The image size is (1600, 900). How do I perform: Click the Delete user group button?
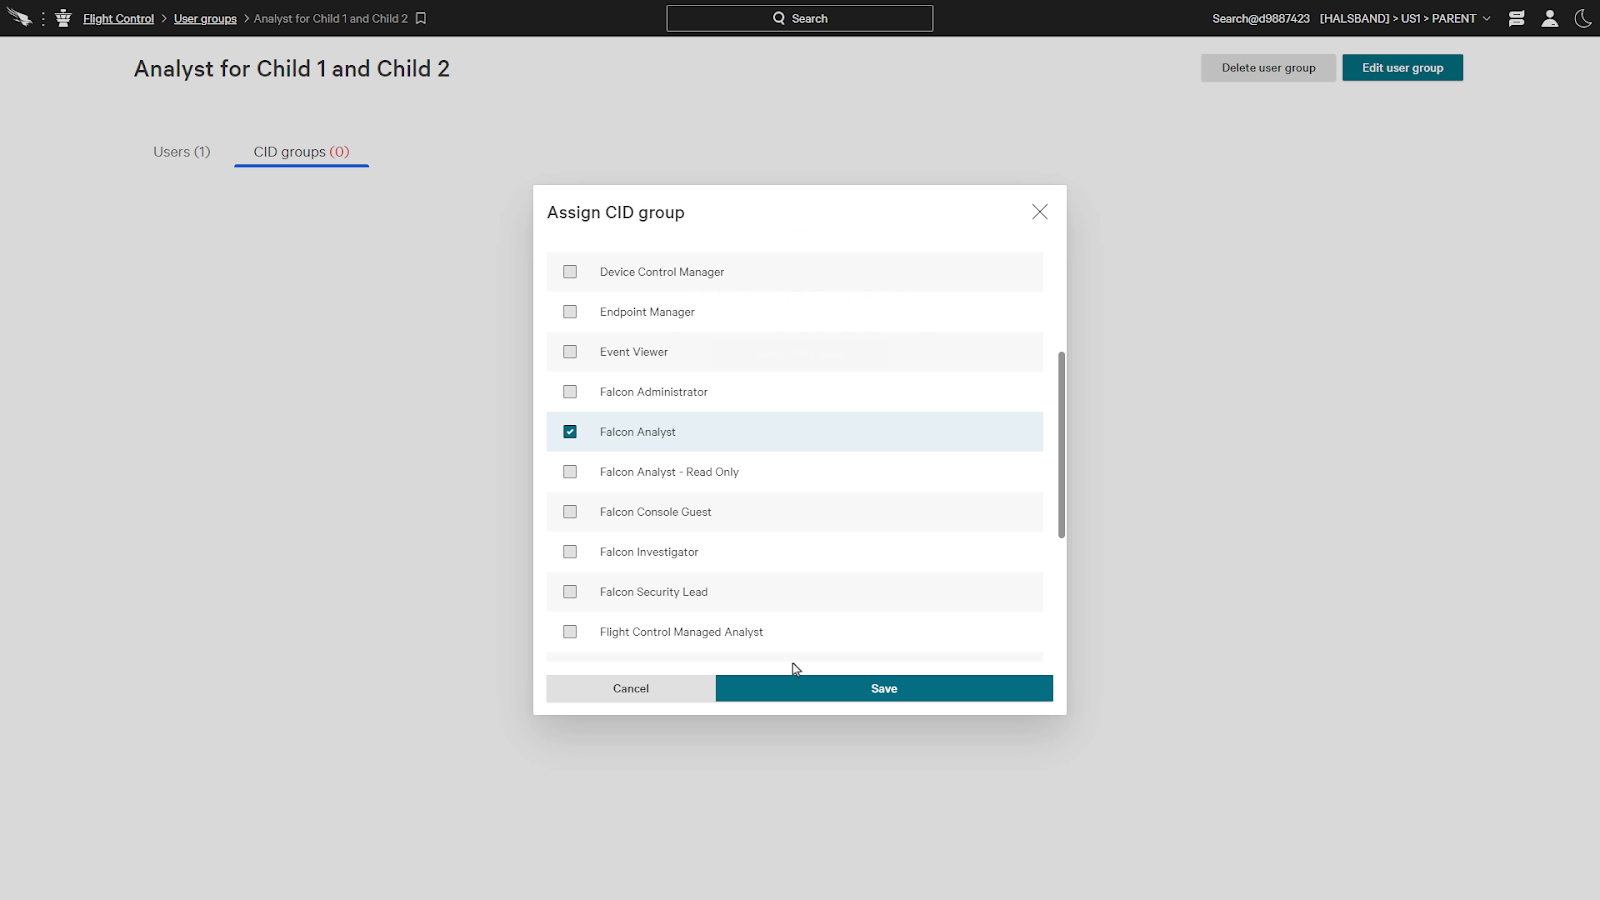click(1268, 68)
